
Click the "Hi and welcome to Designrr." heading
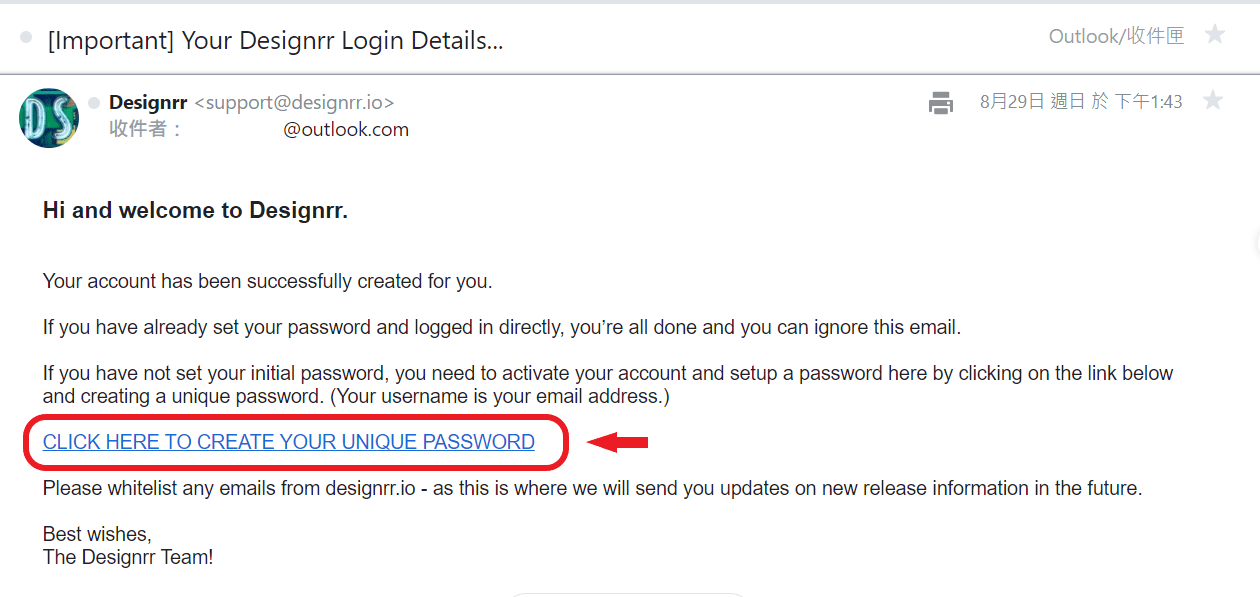tap(195, 211)
